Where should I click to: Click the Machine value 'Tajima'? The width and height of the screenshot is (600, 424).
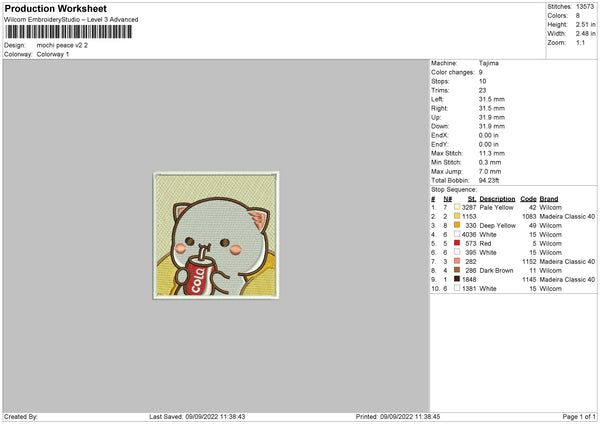coord(489,63)
